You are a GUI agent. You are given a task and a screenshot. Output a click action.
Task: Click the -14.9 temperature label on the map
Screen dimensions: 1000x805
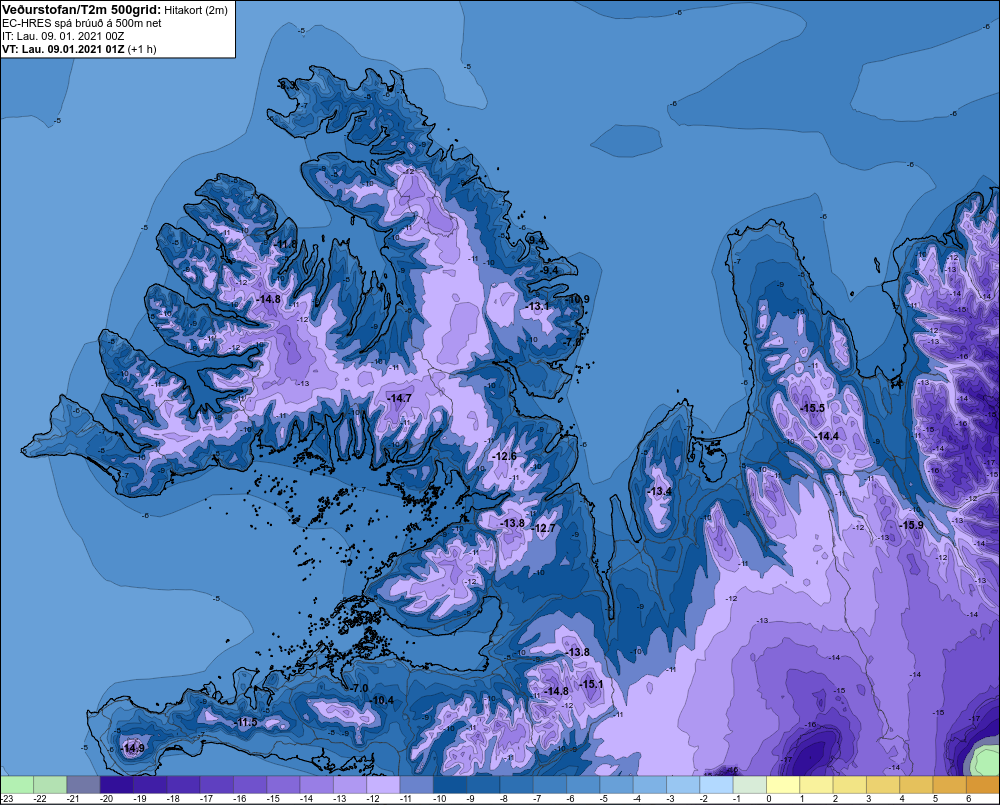coord(133,748)
